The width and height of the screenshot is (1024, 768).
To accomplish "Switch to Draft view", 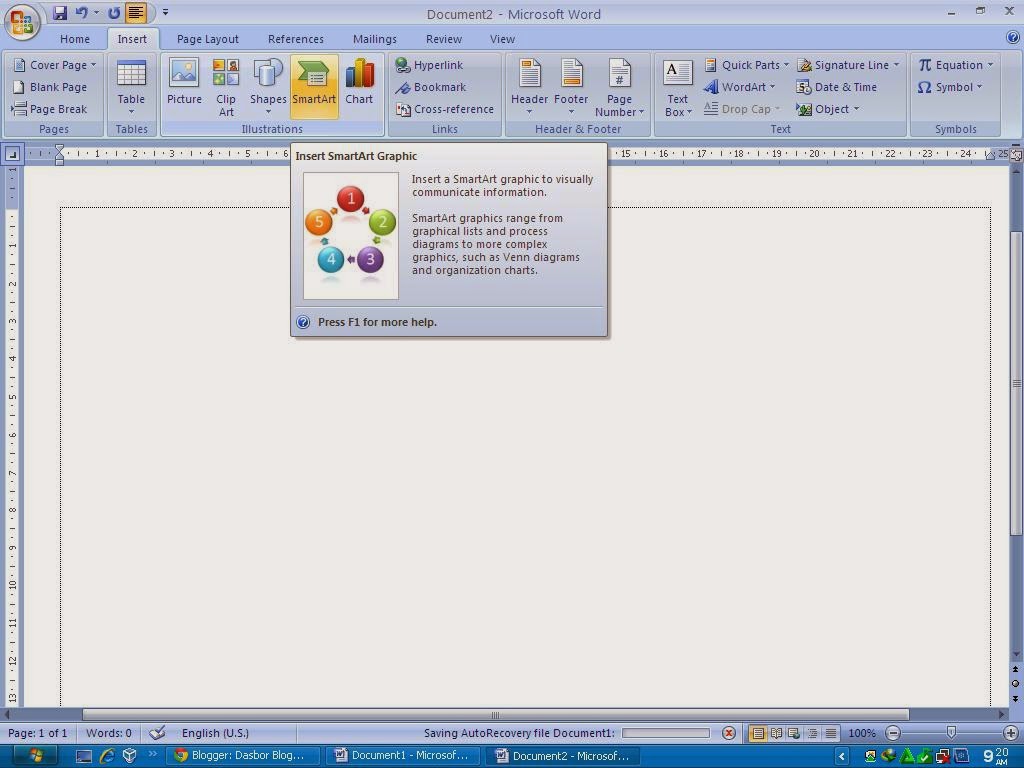I will [830, 733].
